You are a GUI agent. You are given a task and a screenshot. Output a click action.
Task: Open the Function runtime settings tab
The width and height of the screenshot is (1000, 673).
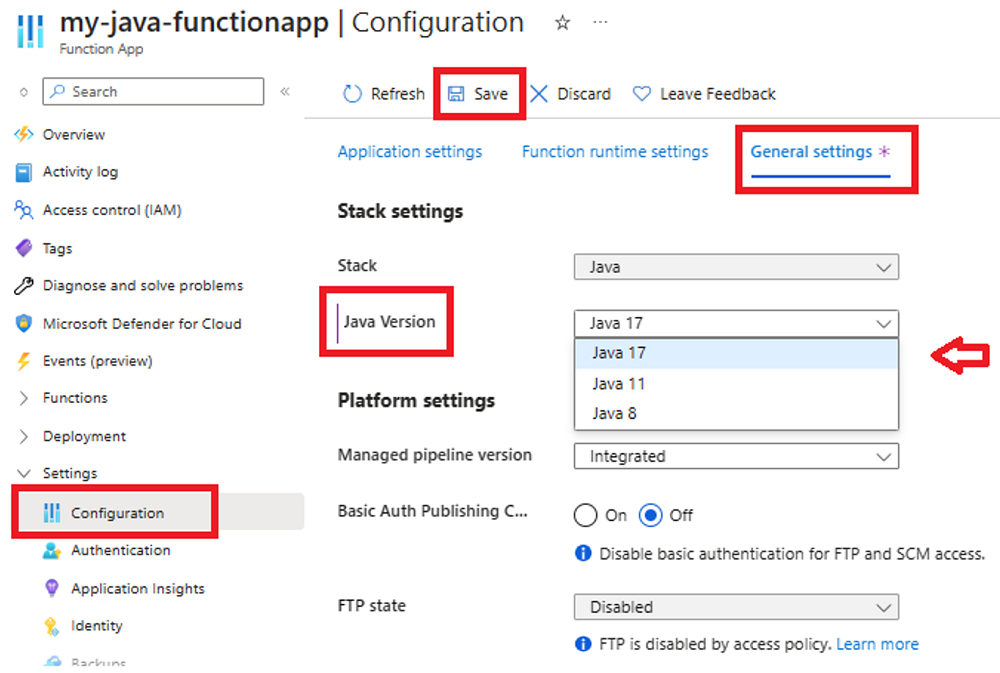tap(615, 152)
